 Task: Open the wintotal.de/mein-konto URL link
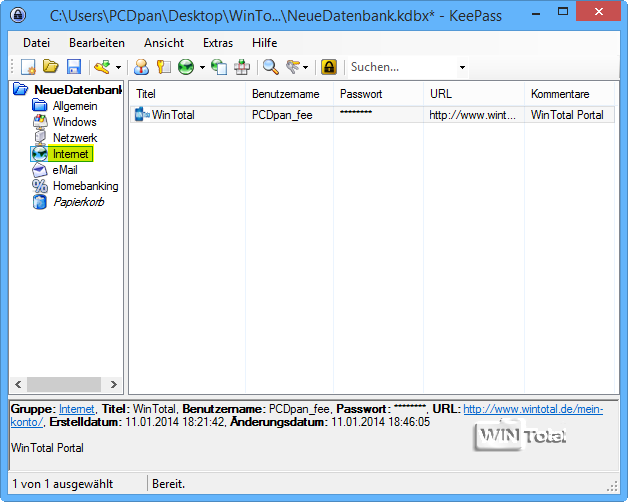(533, 409)
